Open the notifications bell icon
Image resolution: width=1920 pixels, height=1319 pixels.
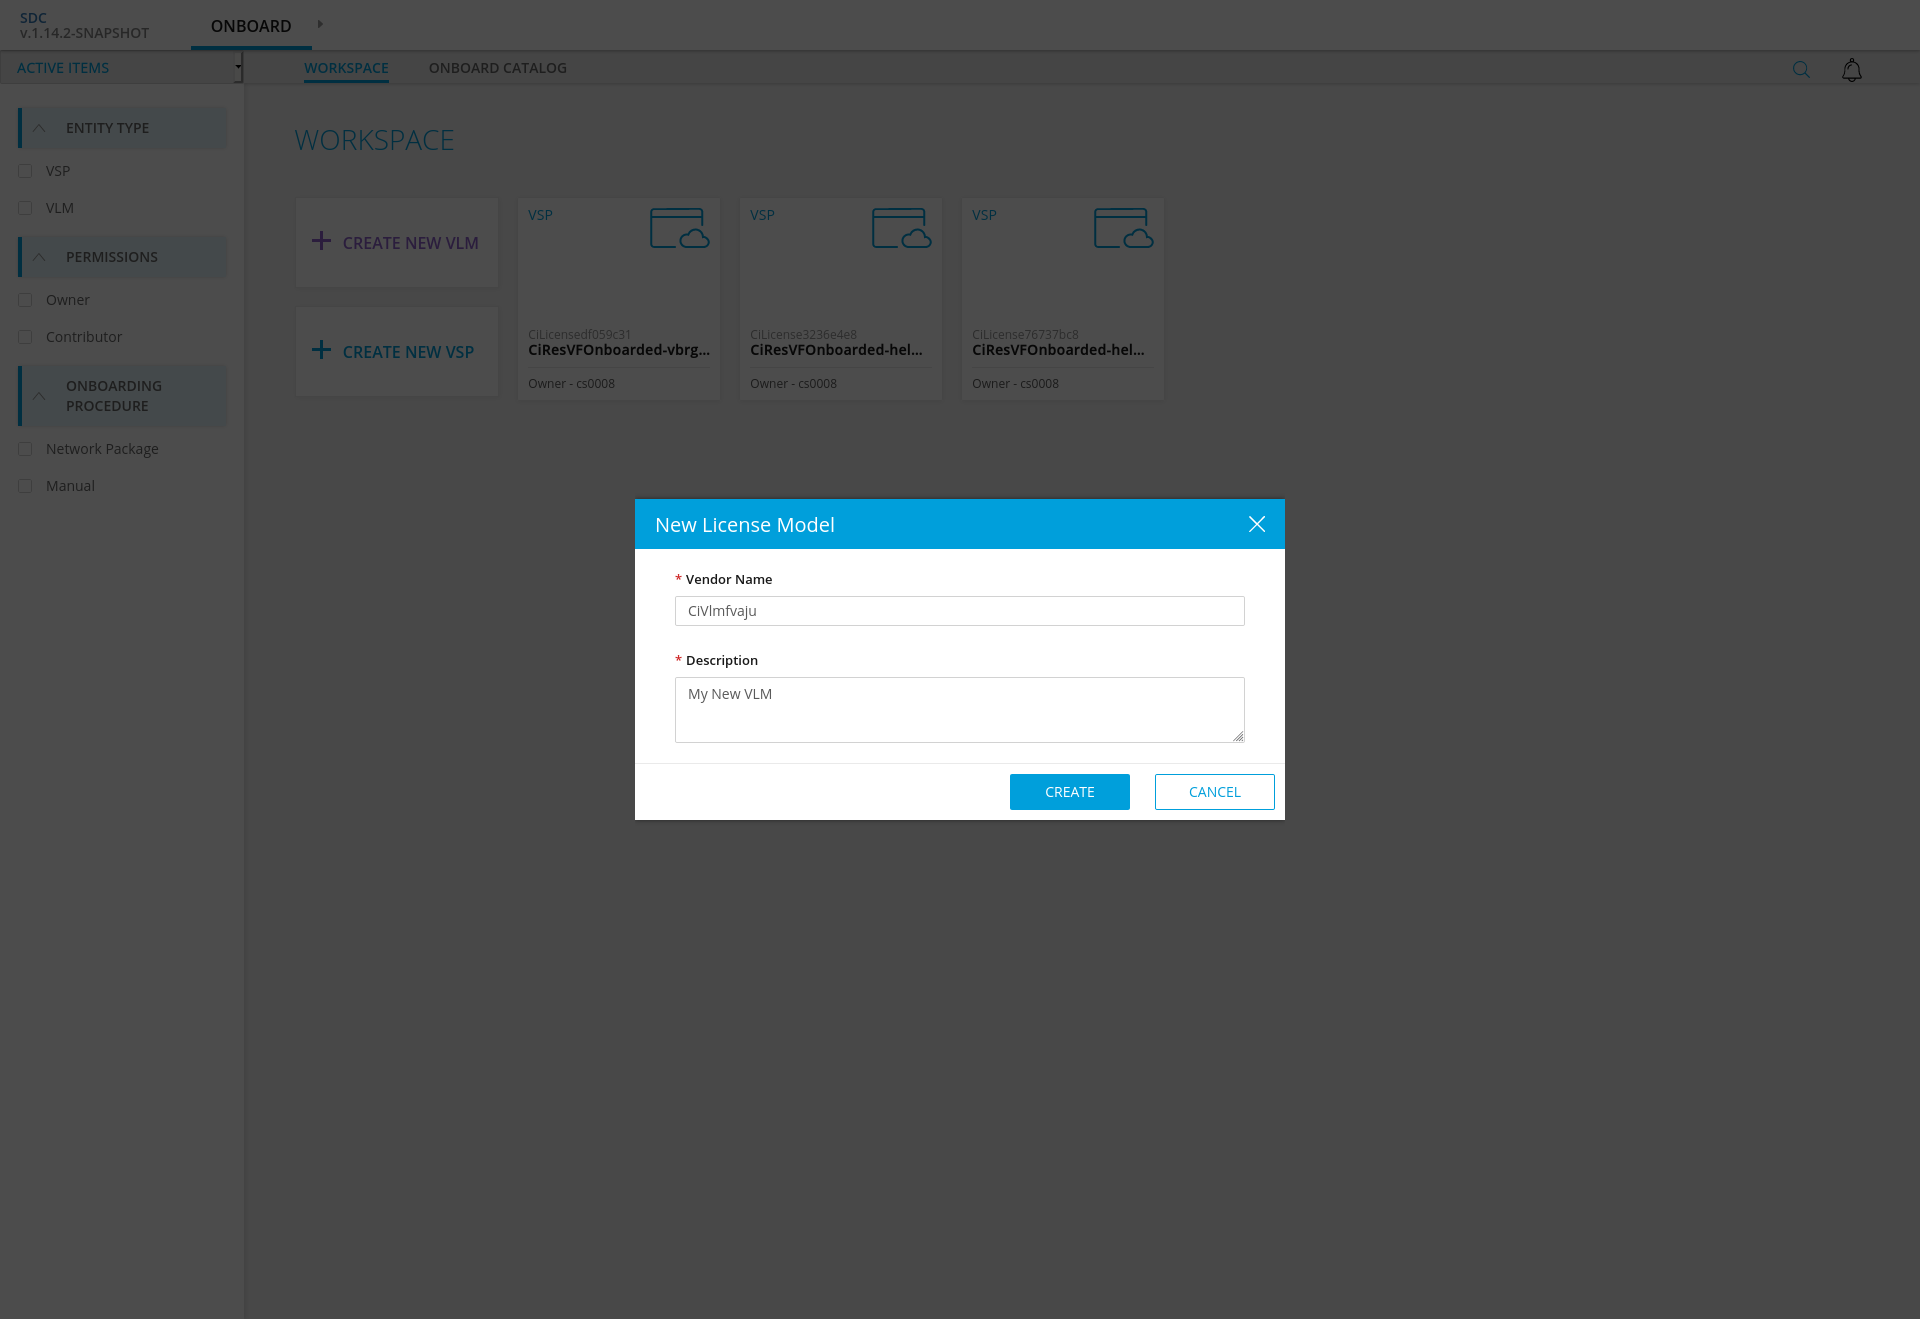click(1852, 70)
